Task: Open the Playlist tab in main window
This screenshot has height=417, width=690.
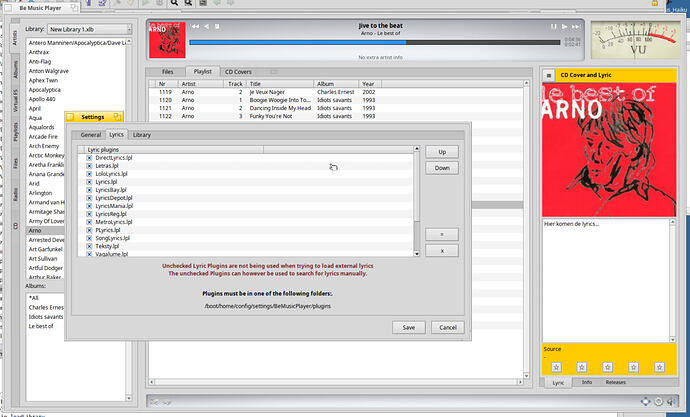Action: point(202,71)
